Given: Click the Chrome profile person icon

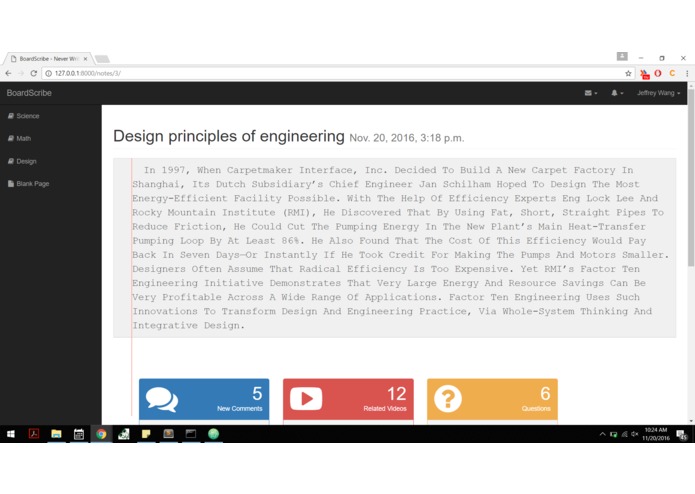Looking at the screenshot, I should (622, 56).
